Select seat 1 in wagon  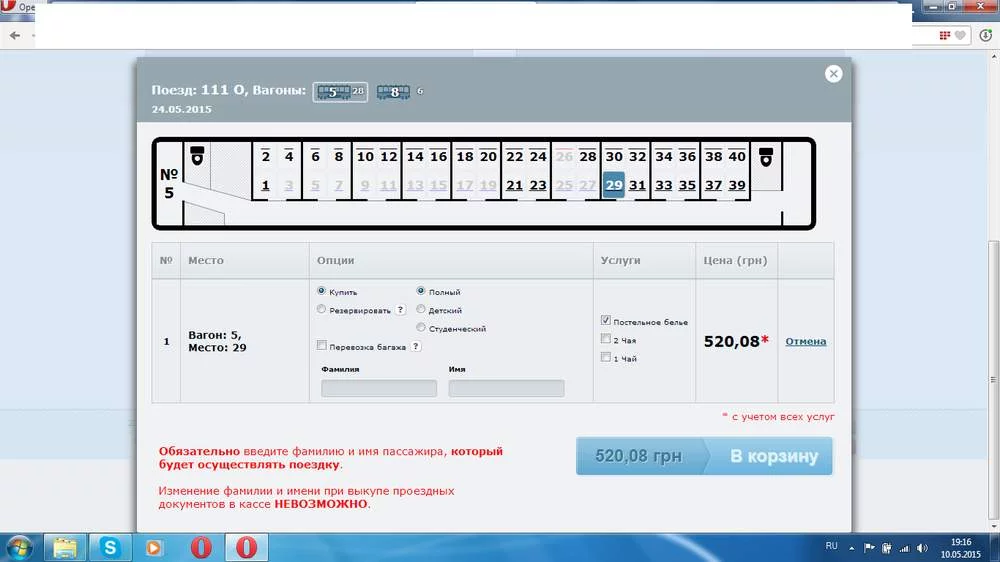click(265, 186)
